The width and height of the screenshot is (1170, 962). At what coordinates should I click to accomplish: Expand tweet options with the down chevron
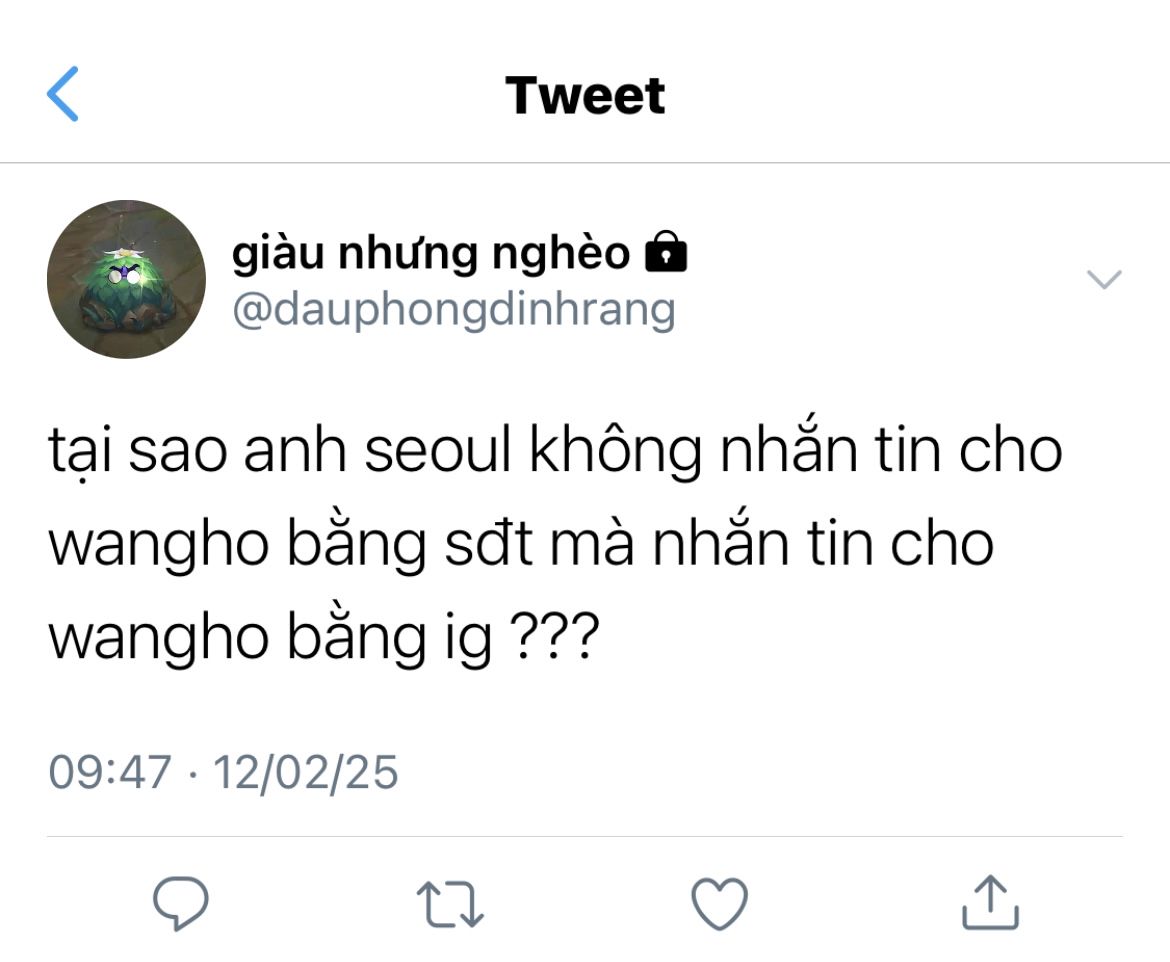[x=1104, y=279]
